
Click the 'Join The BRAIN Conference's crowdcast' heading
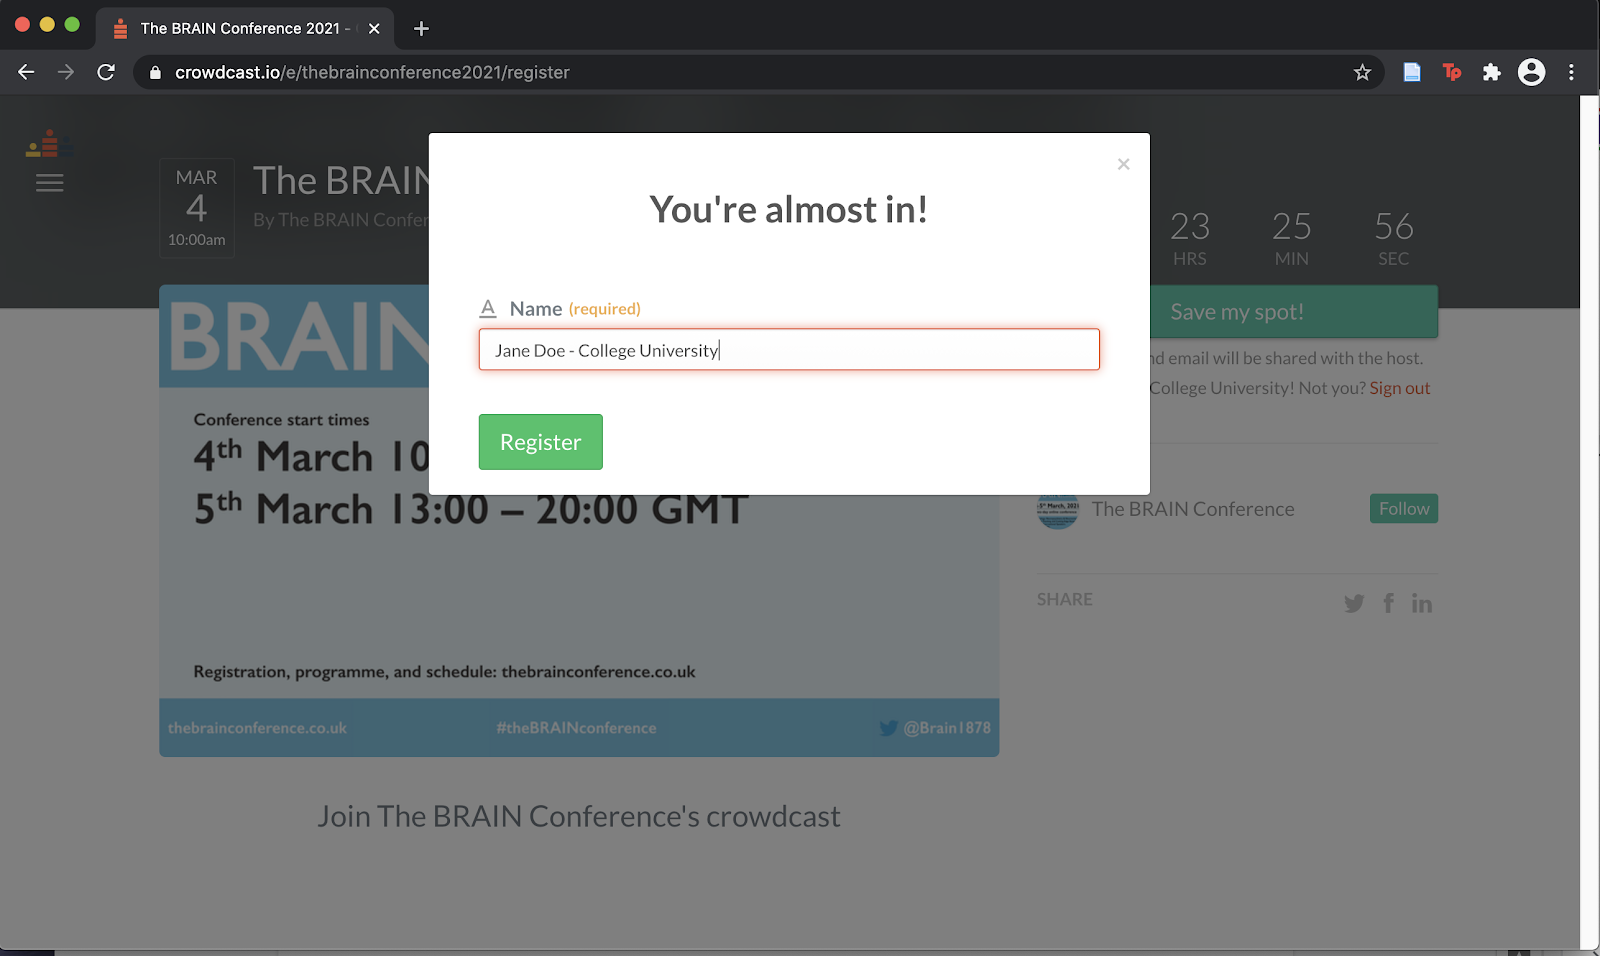click(579, 816)
